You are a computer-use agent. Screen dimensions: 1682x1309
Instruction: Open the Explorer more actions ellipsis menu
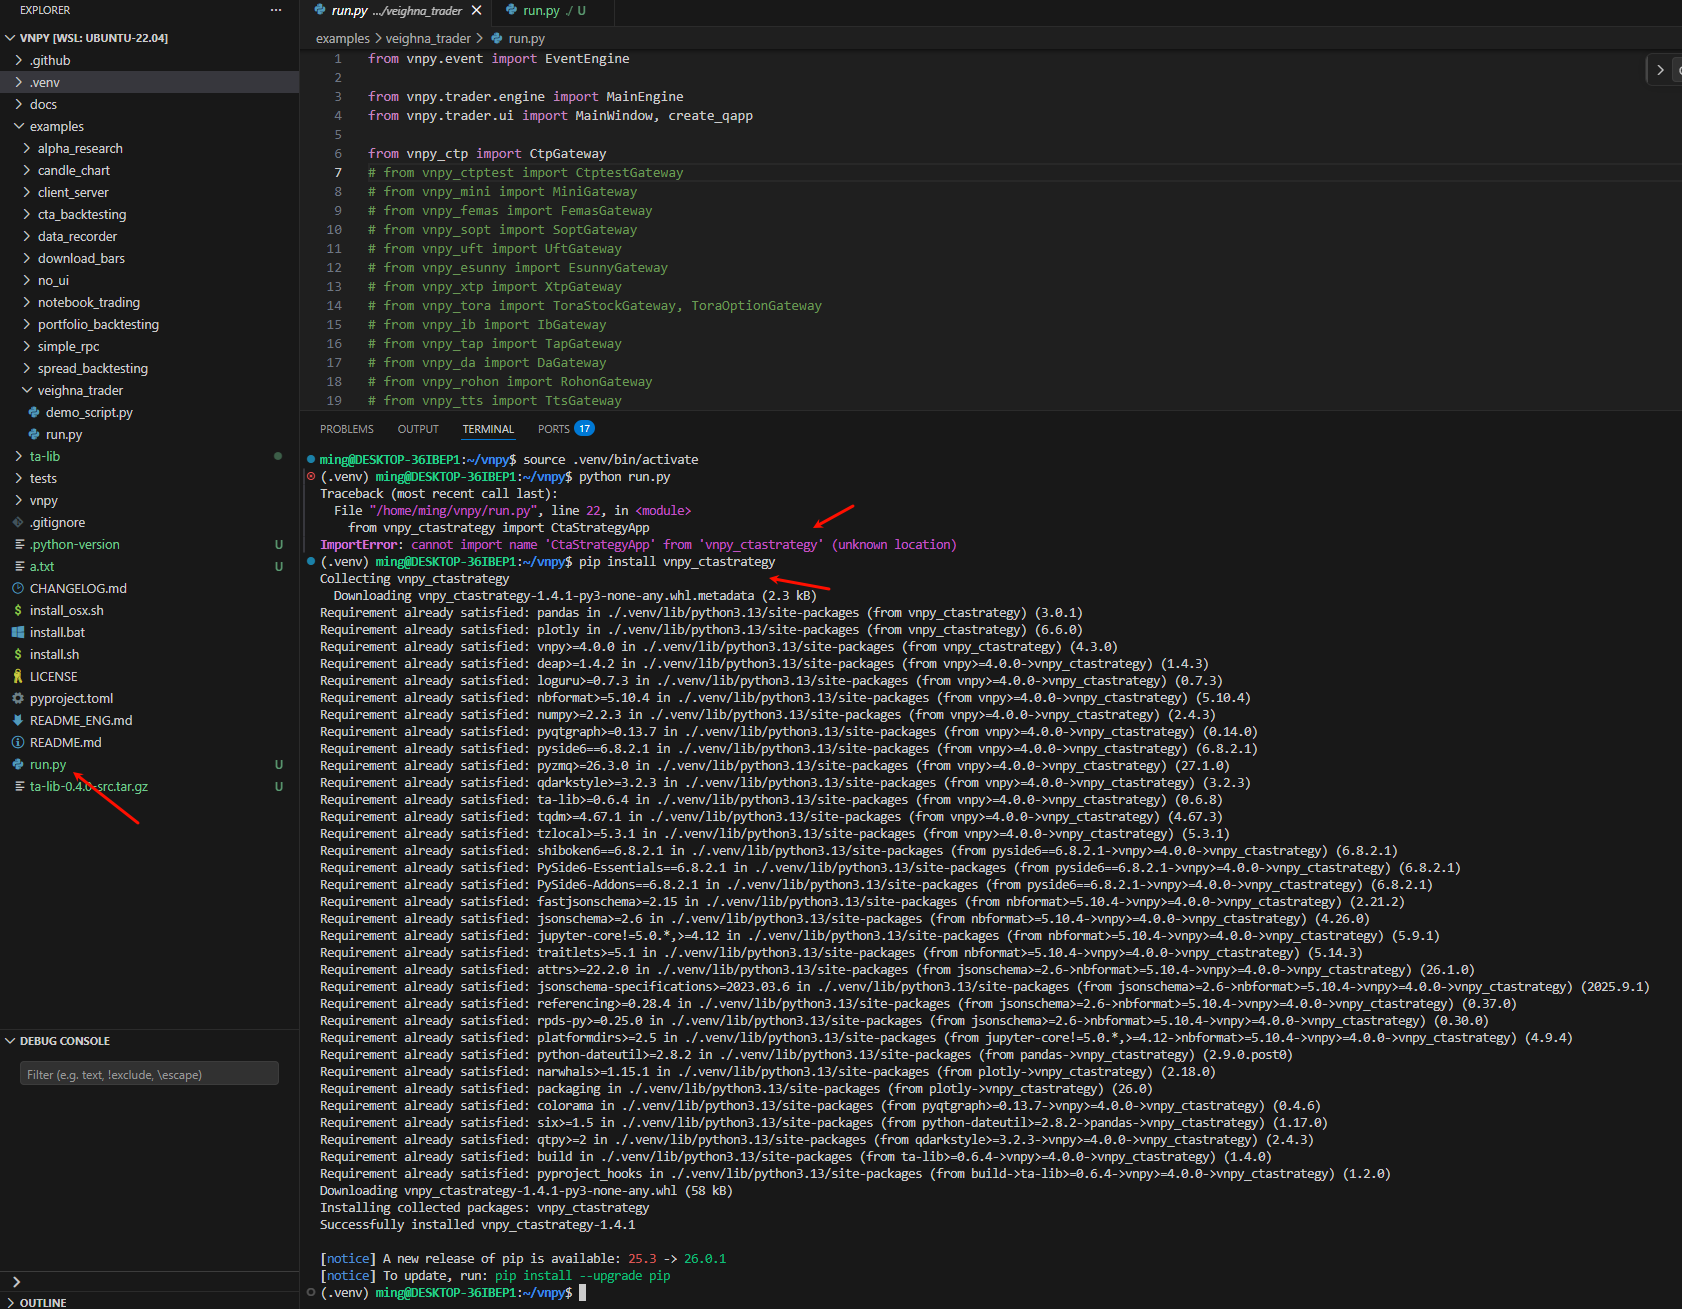(x=276, y=10)
